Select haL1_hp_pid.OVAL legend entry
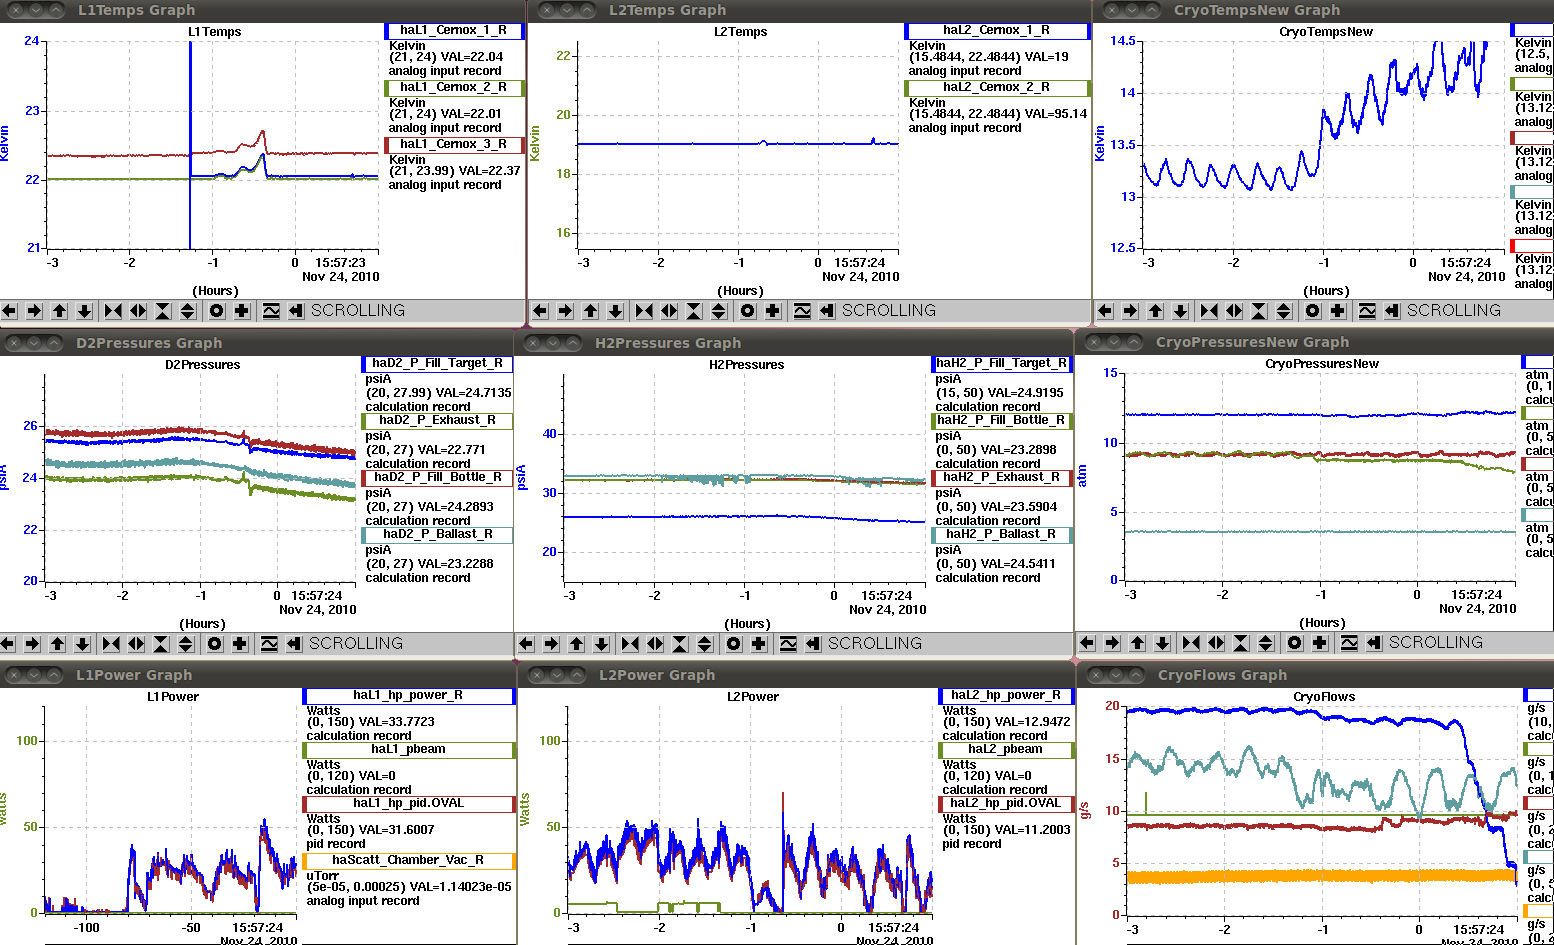This screenshot has height=945, width=1554. coord(409,803)
